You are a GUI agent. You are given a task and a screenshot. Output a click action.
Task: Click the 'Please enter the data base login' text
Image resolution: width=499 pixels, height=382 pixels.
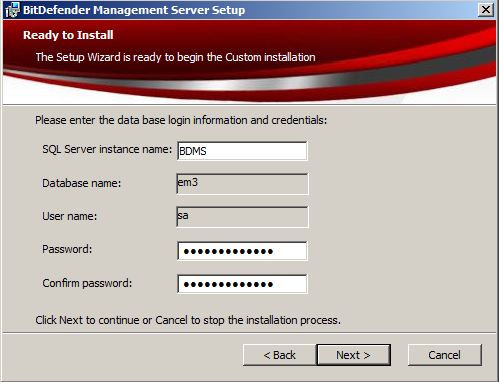click(181, 120)
